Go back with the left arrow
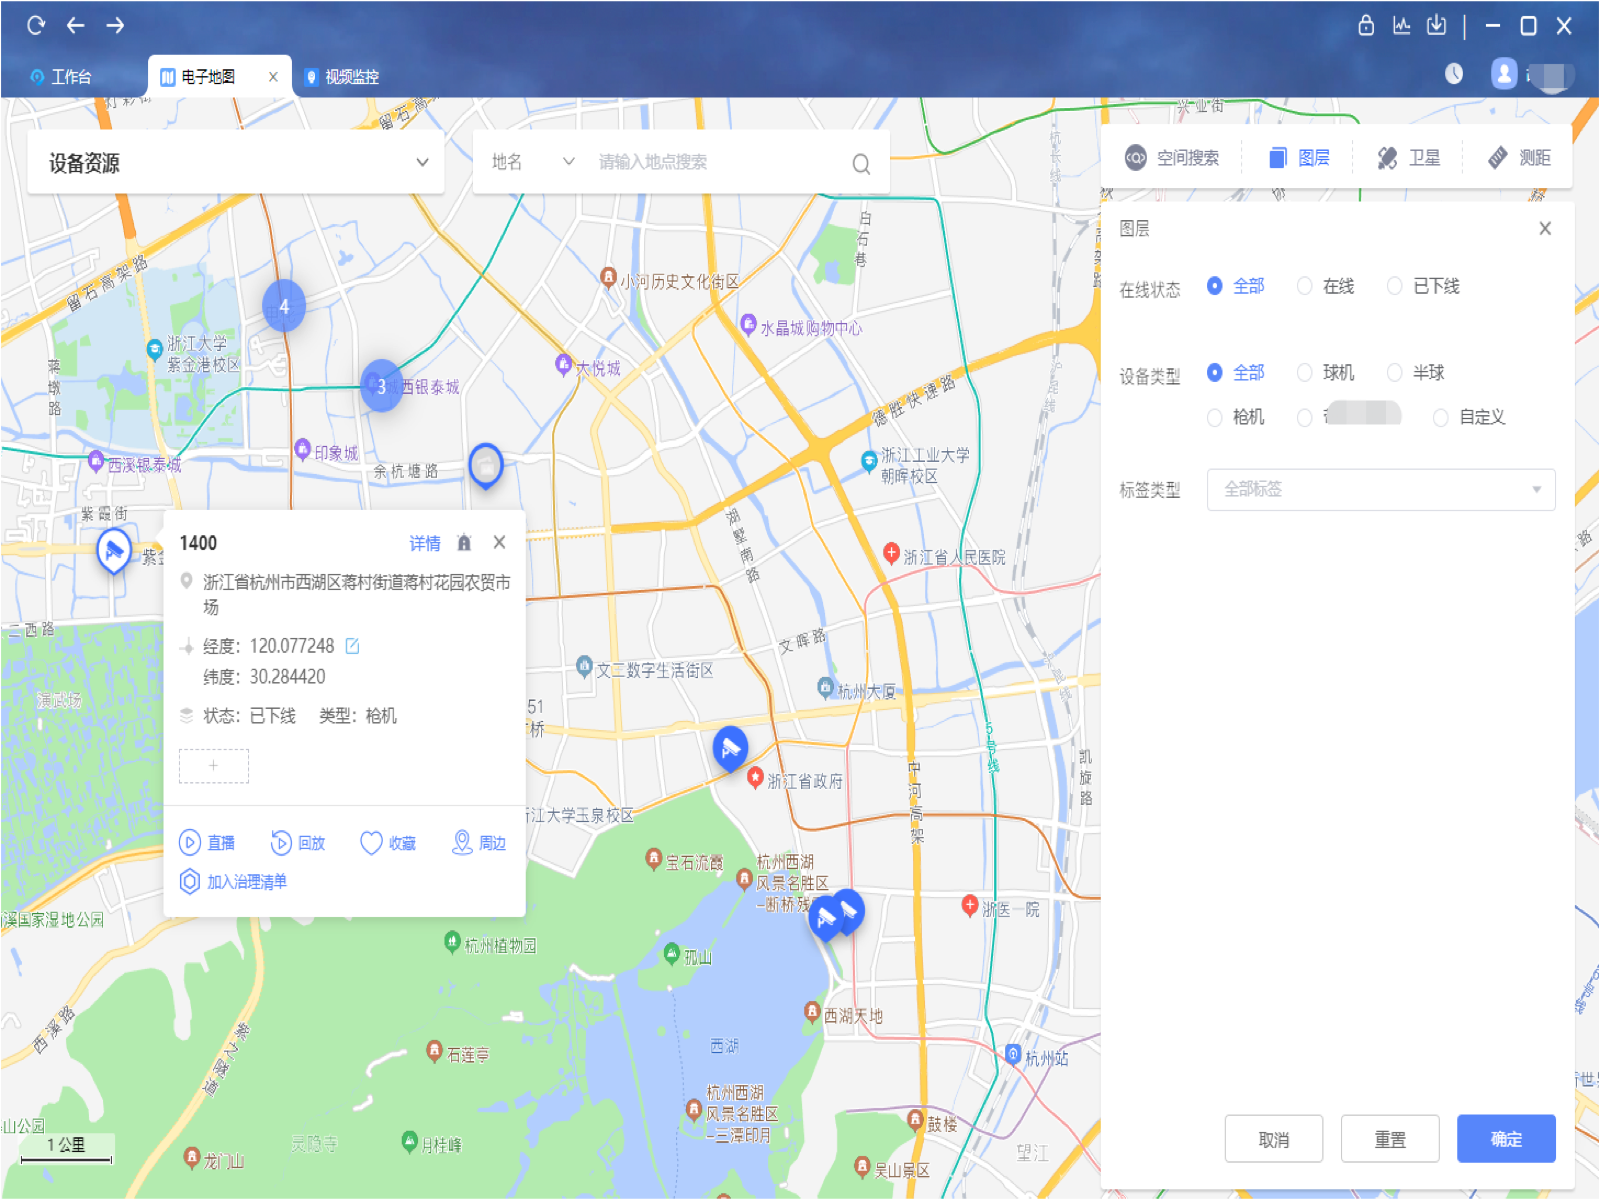1600x1200 pixels. (x=75, y=25)
